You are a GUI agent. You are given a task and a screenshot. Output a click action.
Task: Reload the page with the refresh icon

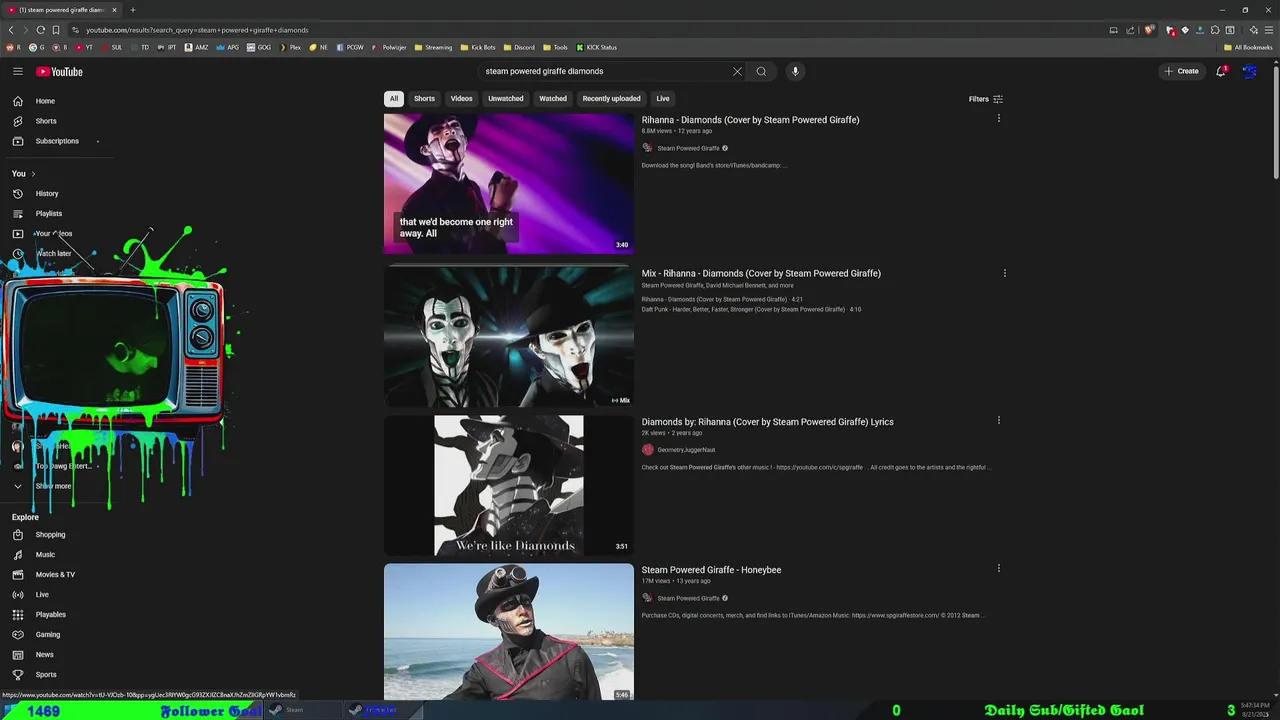click(40, 30)
